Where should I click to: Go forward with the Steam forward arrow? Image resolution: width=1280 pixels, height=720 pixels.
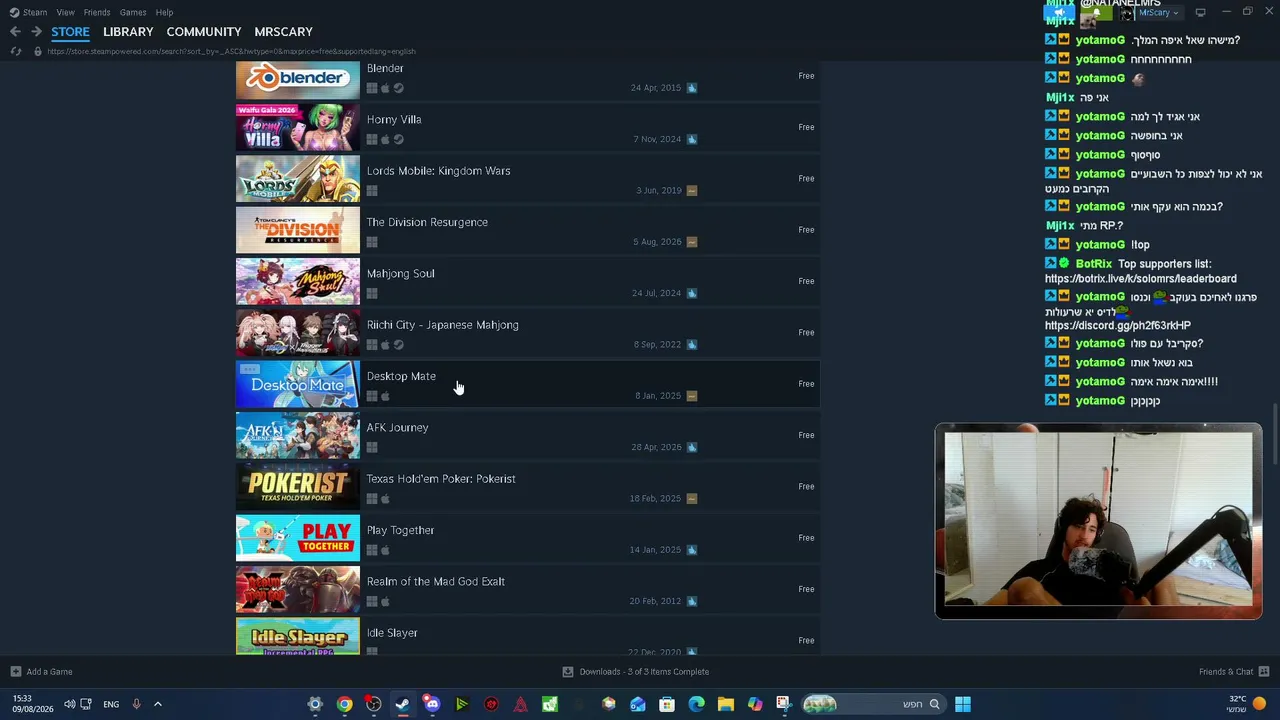click(x=36, y=32)
